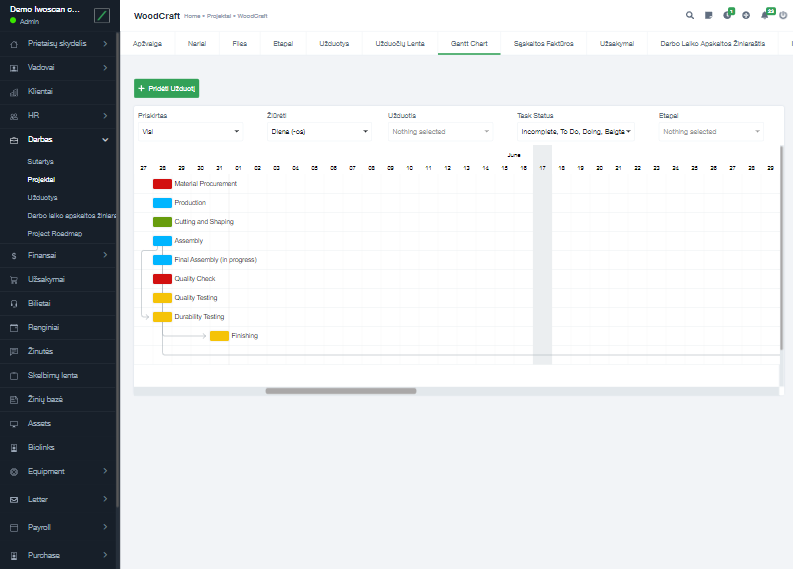Click the power logout icon
Viewport: 793px width, 569px height.
[783, 16]
